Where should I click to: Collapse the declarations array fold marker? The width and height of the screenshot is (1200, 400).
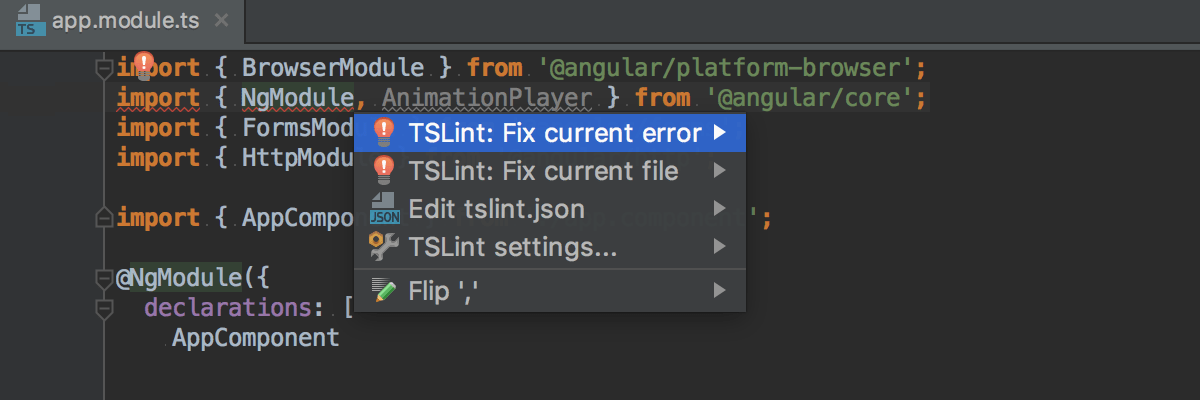tap(103, 308)
